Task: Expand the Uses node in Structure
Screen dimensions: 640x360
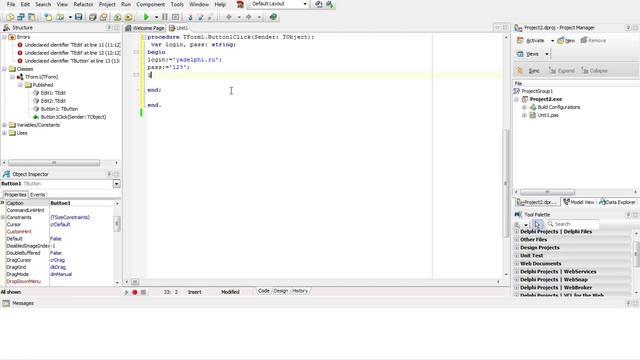Action: coord(4,133)
